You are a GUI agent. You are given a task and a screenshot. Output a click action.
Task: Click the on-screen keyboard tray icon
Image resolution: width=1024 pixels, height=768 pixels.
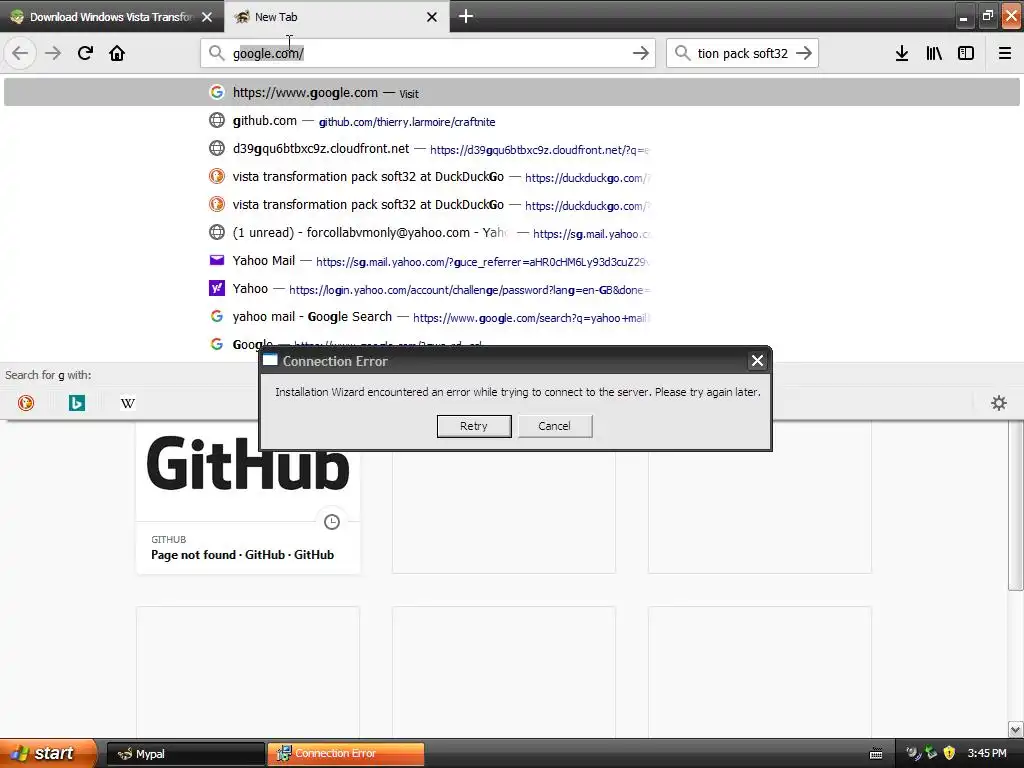click(x=876, y=754)
